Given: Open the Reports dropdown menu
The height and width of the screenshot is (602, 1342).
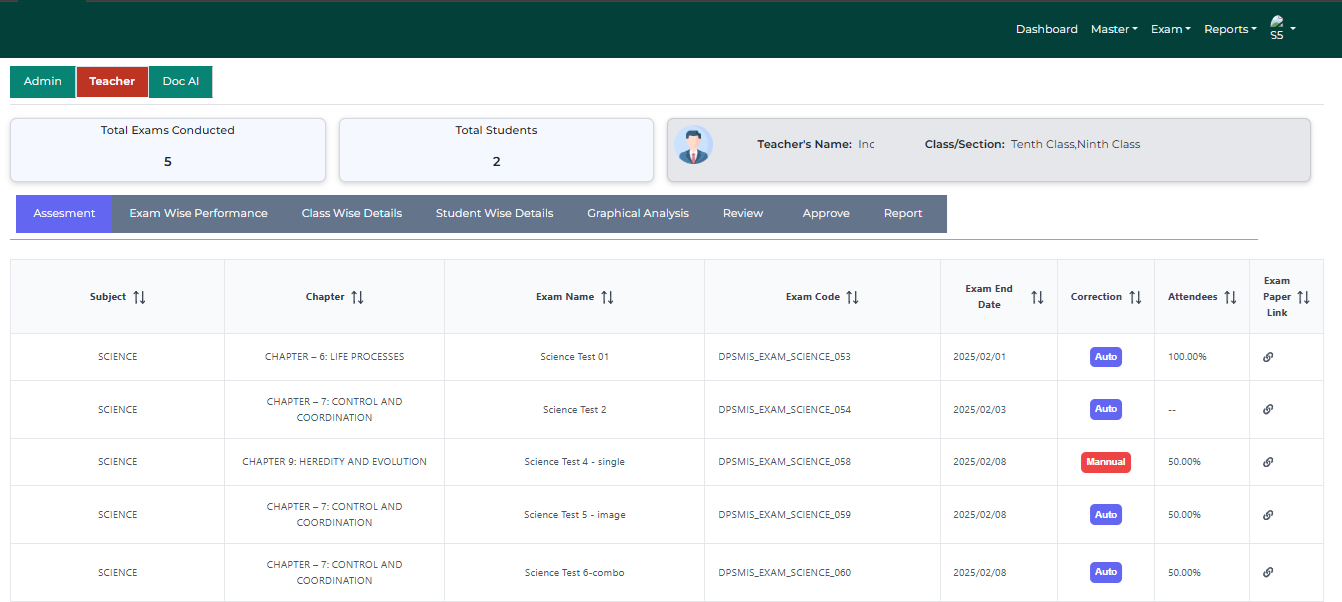Looking at the screenshot, I should click(1230, 29).
